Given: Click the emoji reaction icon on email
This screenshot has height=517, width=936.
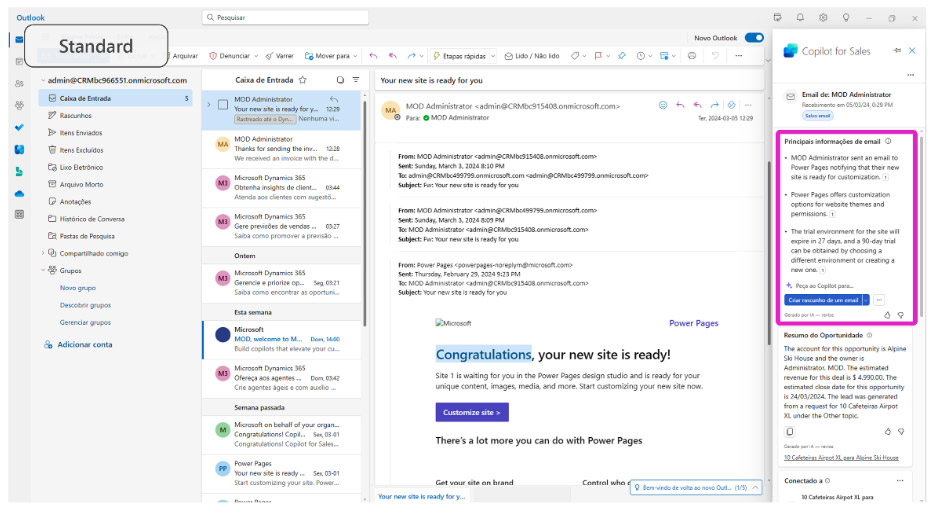Looking at the screenshot, I should [x=662, y=105].
